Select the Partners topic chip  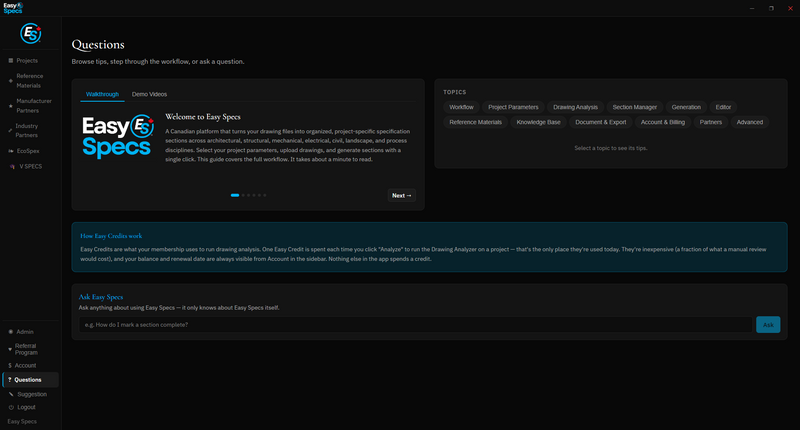pos(711,122)
